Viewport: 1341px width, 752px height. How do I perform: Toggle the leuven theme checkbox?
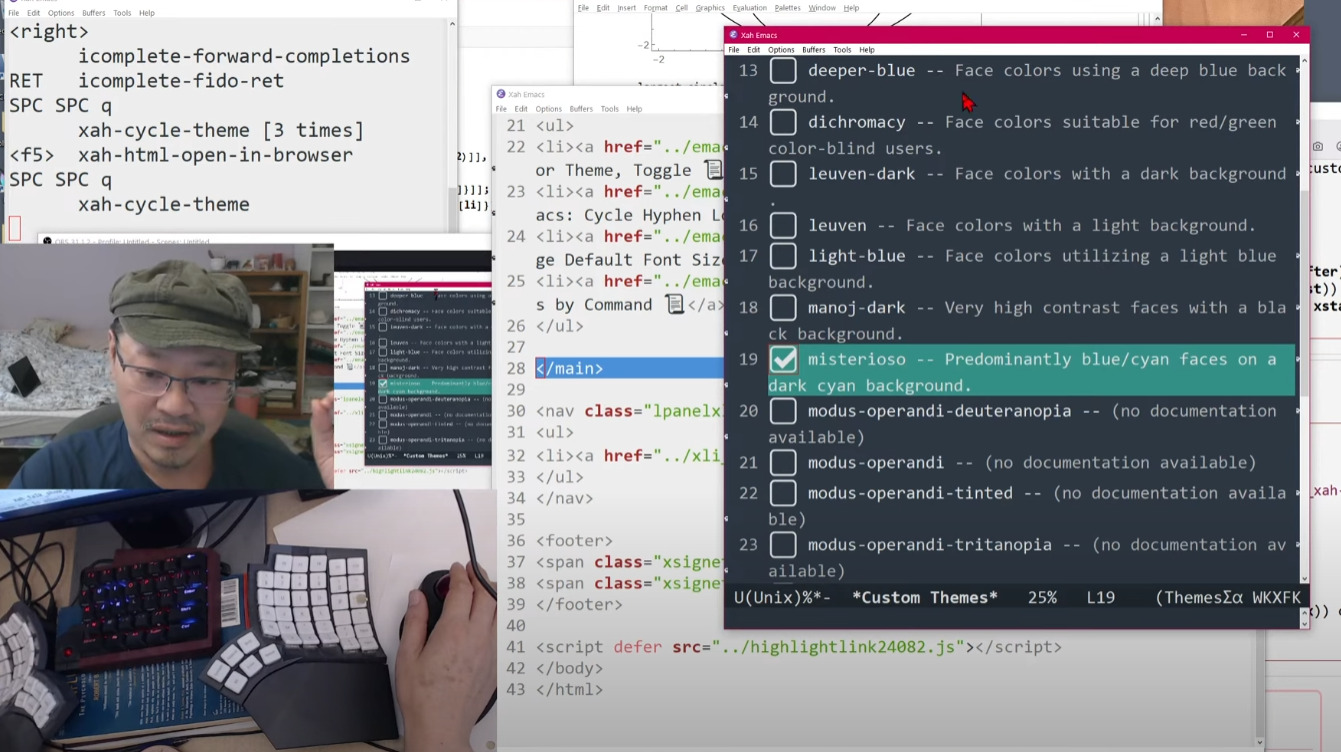pyautogui.click(x=783, y=225)
